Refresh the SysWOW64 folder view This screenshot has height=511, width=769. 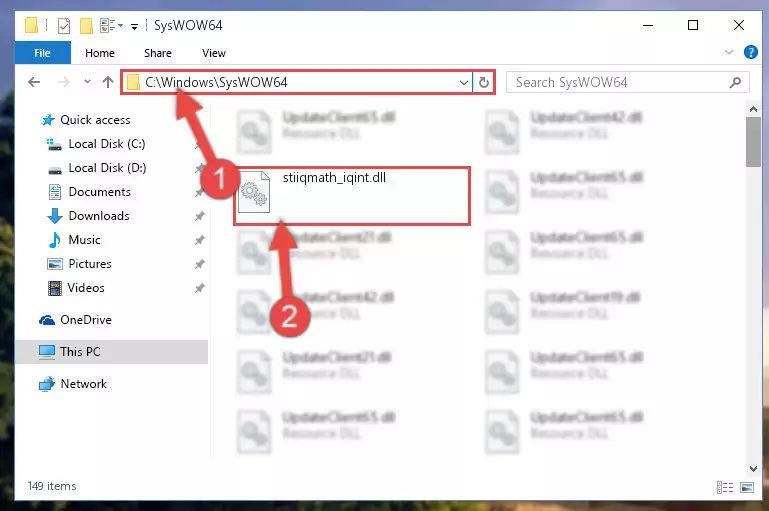pyautogui.click(x=484, y=82)
